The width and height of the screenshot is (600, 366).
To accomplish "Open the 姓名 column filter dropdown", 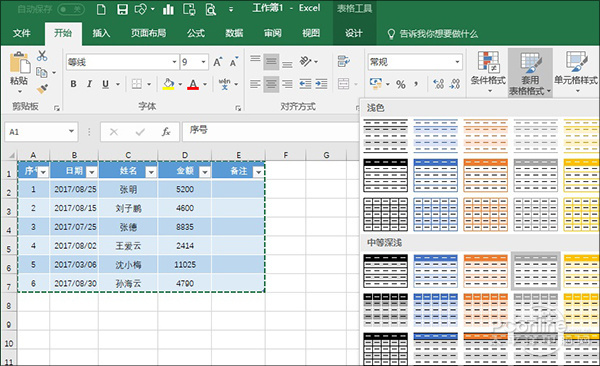I will [x=151, y=172].
